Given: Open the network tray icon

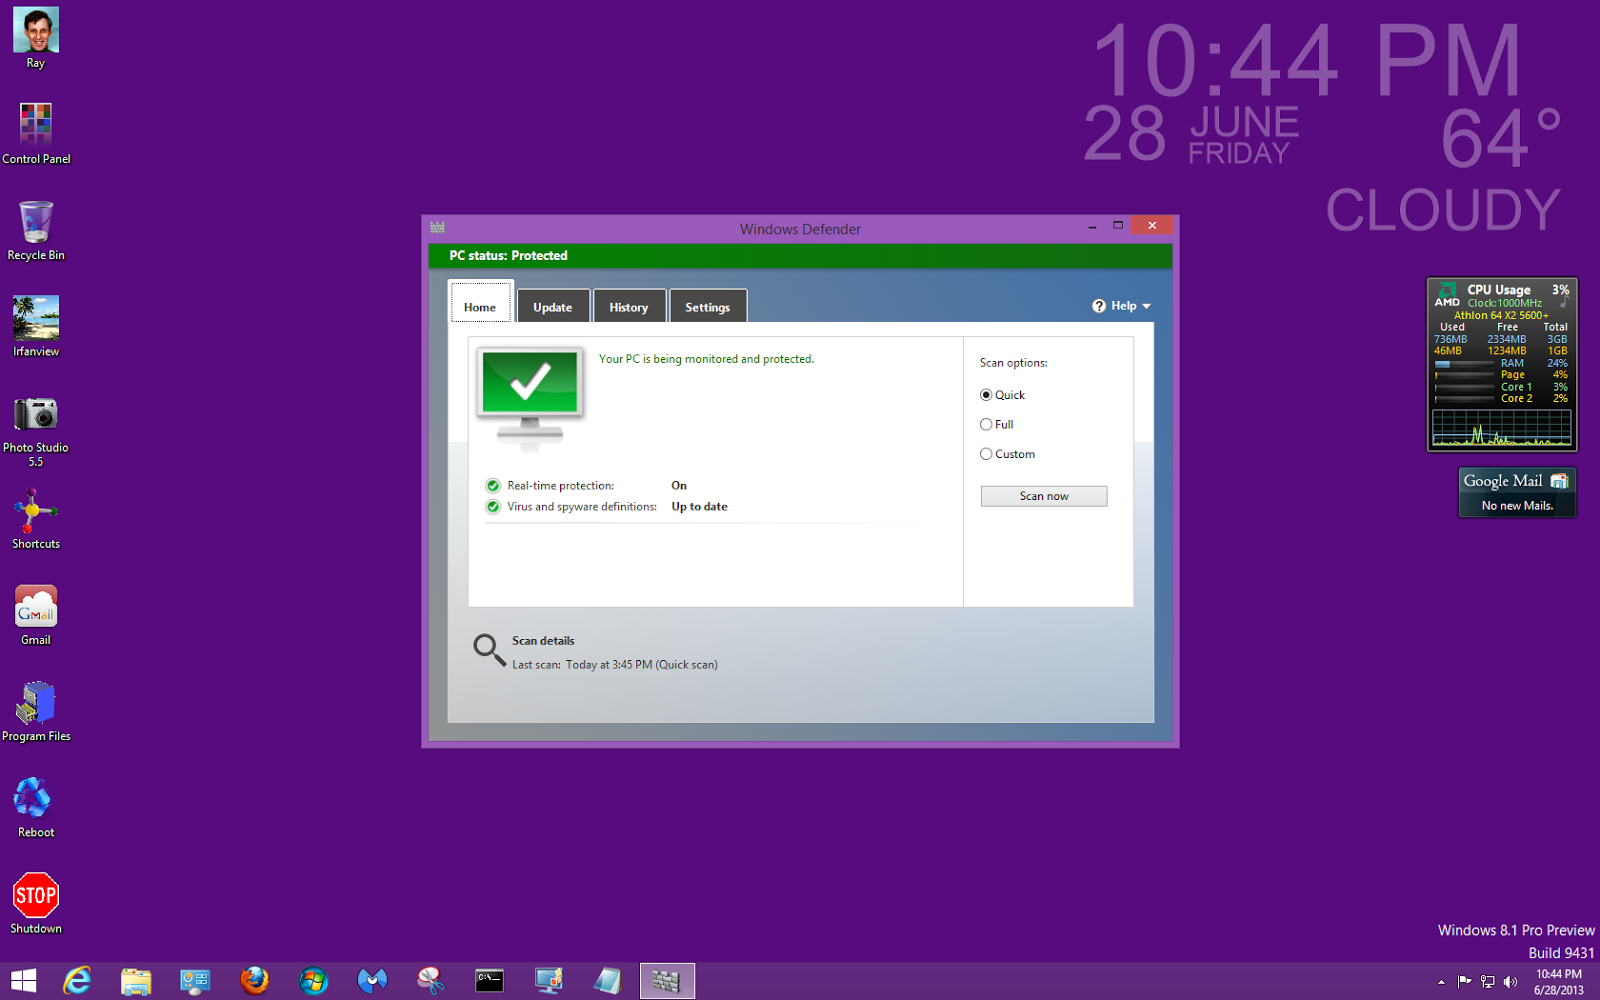Looking at the screenshot, I should tap(1488, 981).
